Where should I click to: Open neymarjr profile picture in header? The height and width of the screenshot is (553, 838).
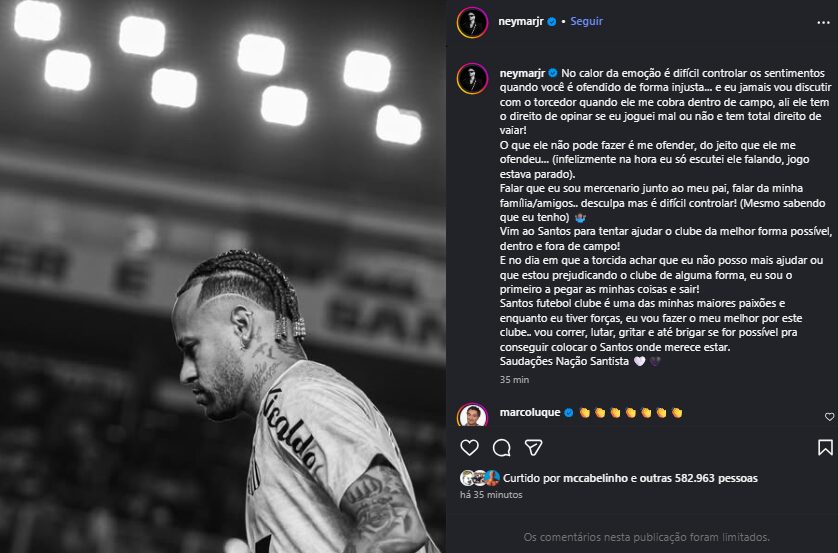click(x=472, y=22)
